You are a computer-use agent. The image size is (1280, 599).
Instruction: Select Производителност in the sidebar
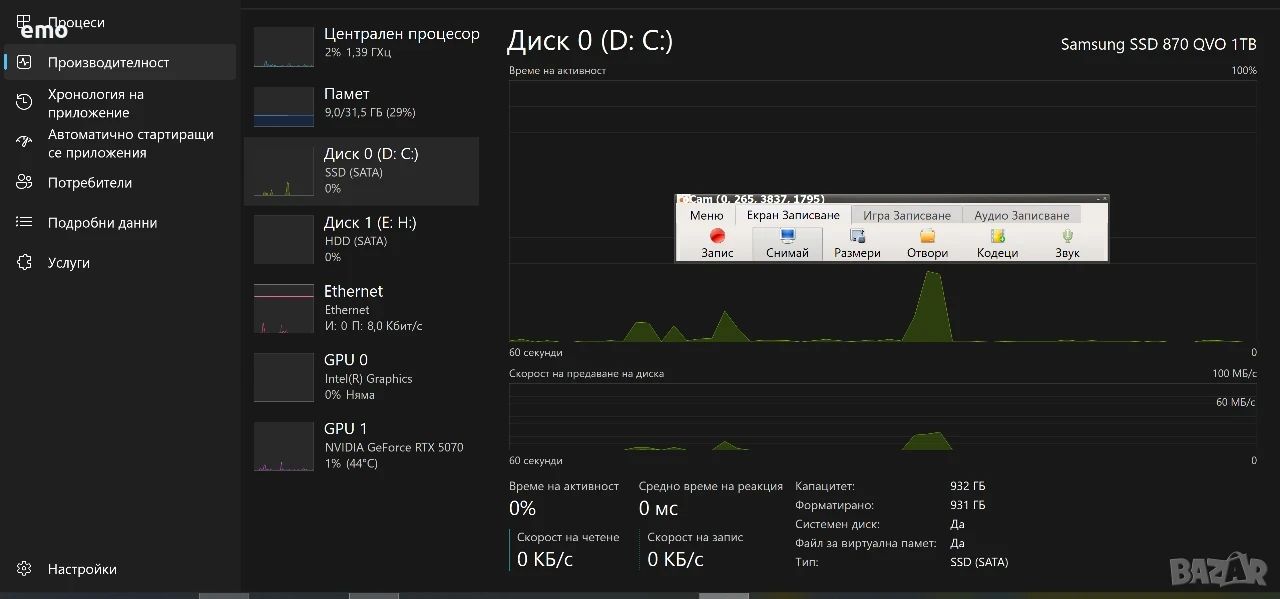(120, 62)
